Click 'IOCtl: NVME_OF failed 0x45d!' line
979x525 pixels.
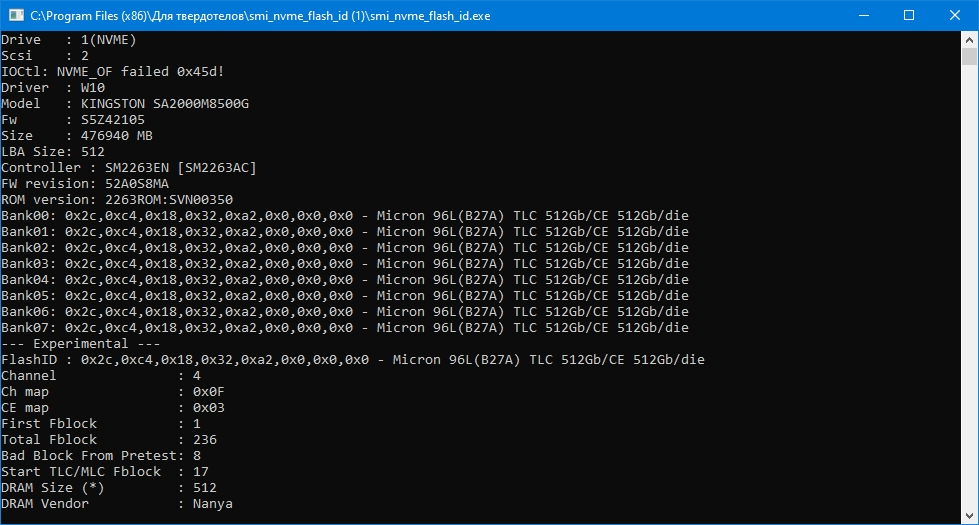[112, 72]
